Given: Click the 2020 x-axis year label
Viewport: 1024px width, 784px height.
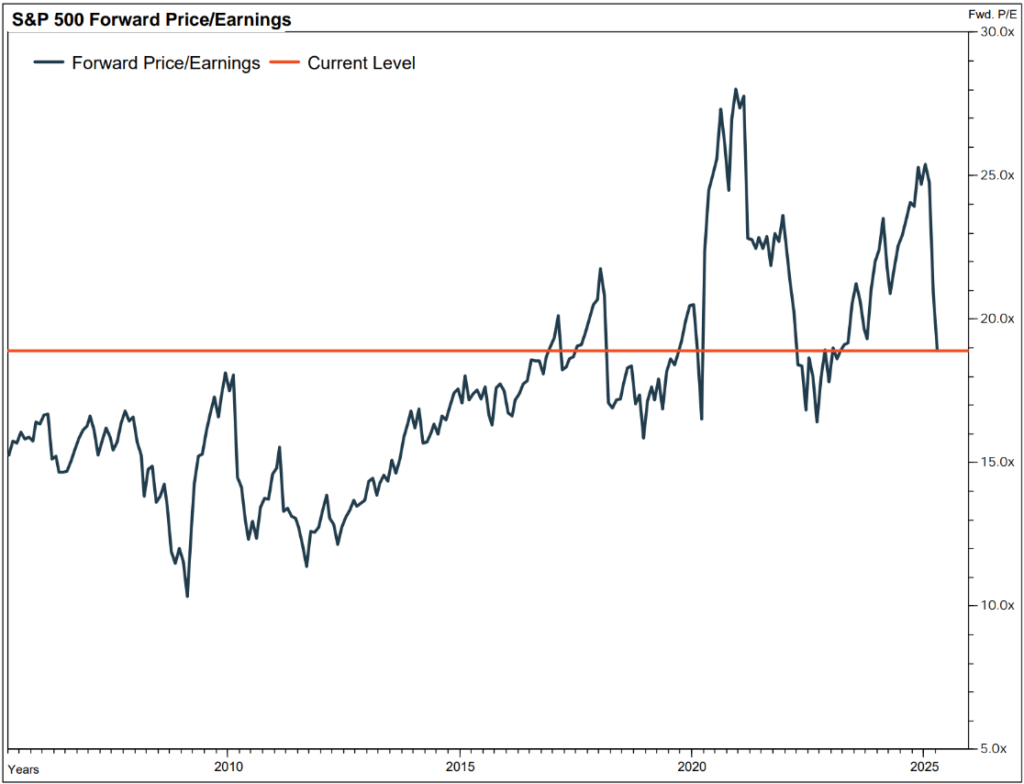Looking at the screenshot, I should [692, 768].
